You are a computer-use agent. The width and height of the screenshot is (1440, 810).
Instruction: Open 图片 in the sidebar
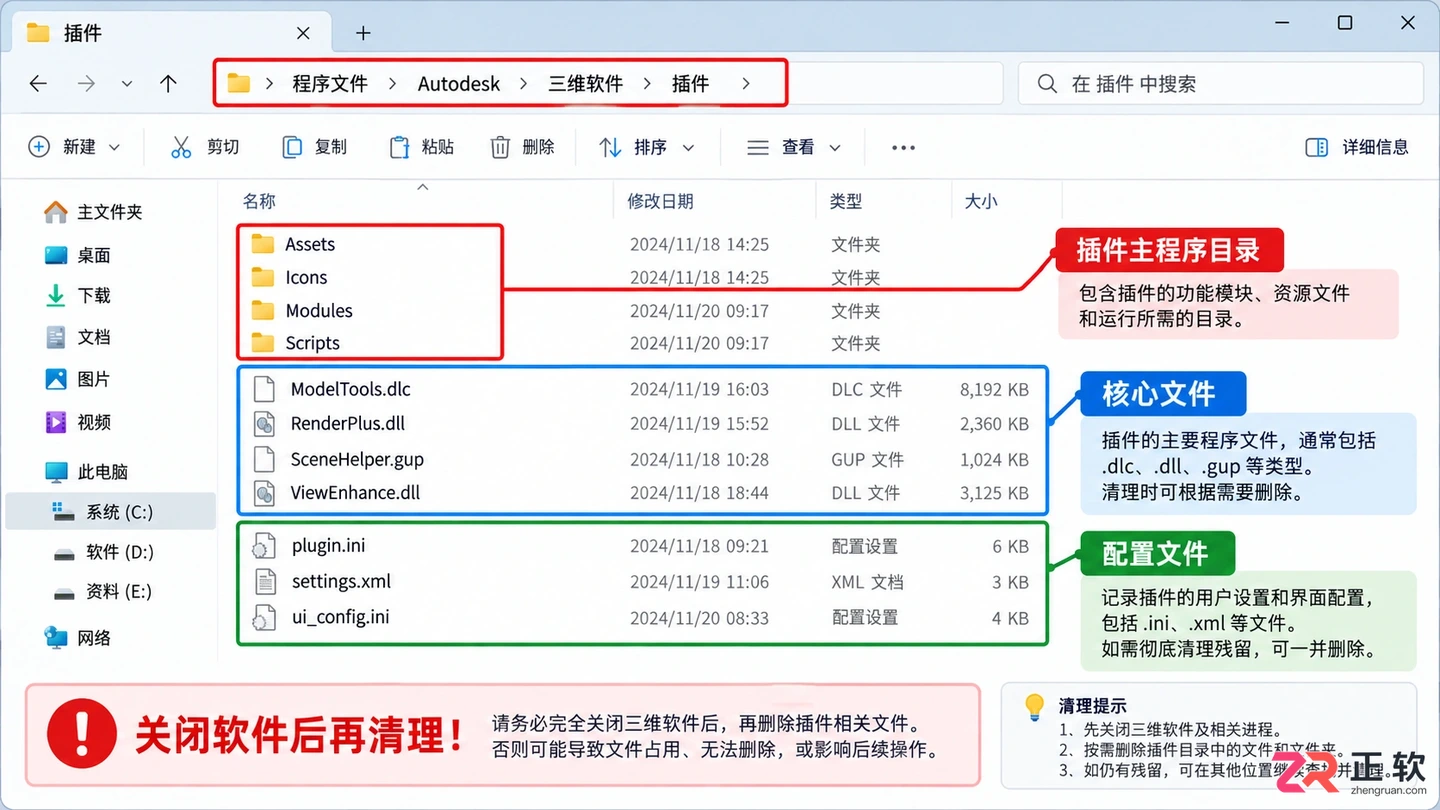pyautogui.click(x=78, y=379)
